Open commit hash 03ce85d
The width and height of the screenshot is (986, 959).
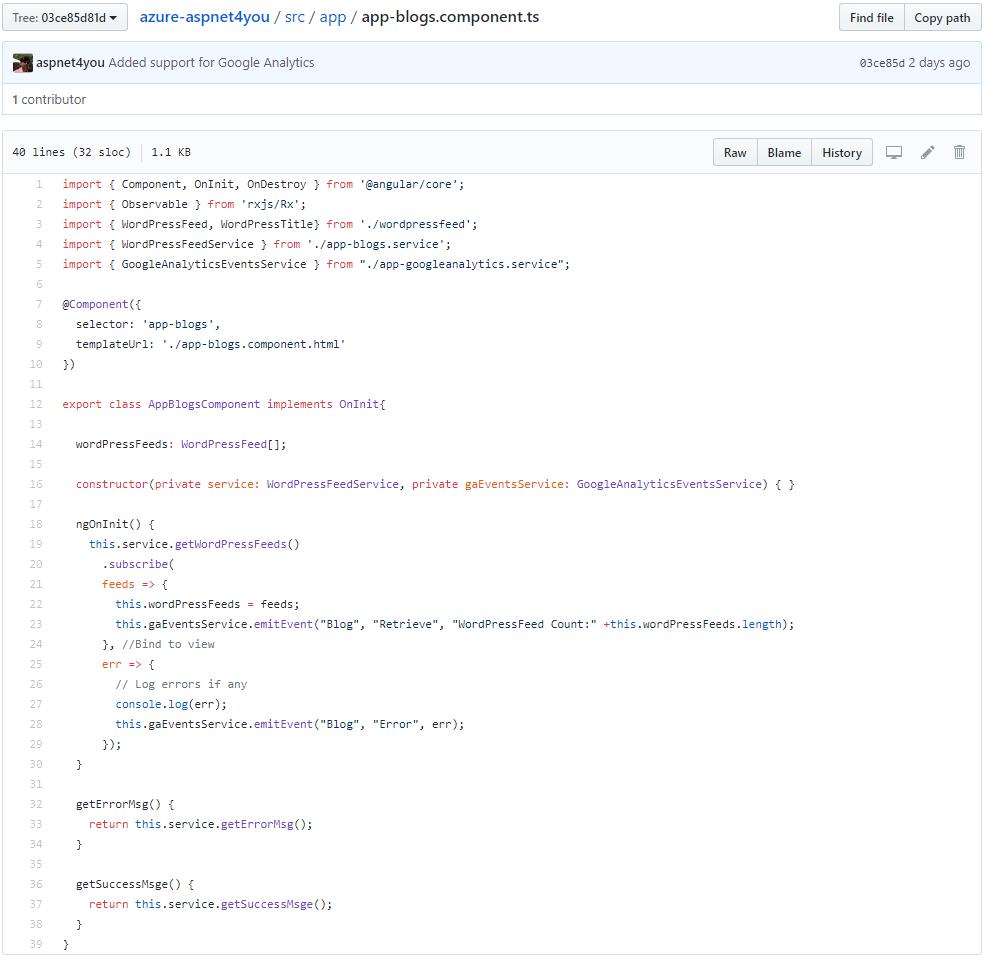point(882,63)
